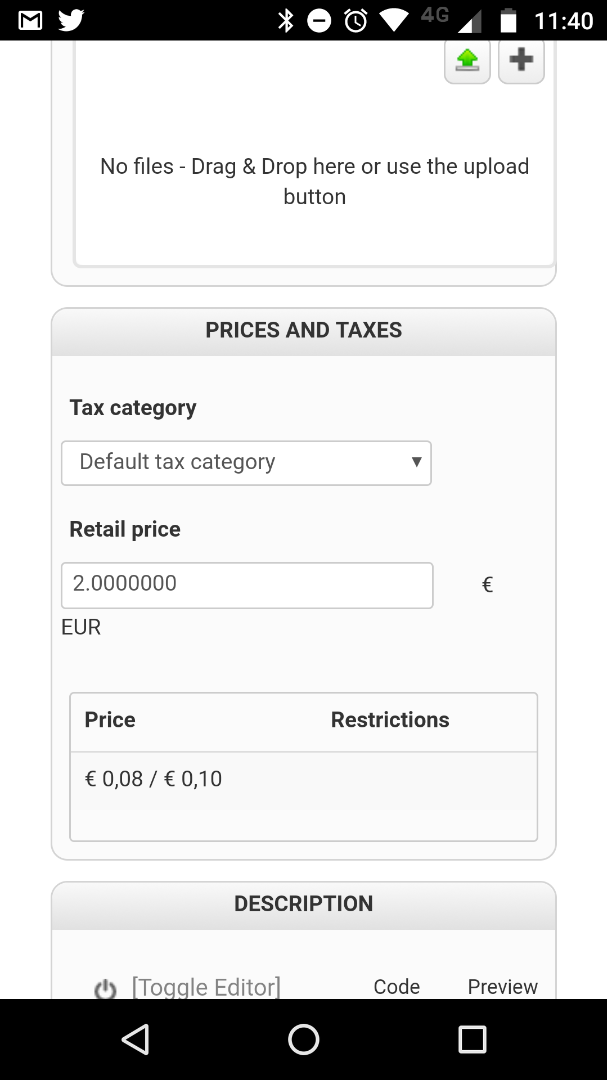Click the Toggle Editor power icon
607x1080 pixels.
[x=105, y=989]
